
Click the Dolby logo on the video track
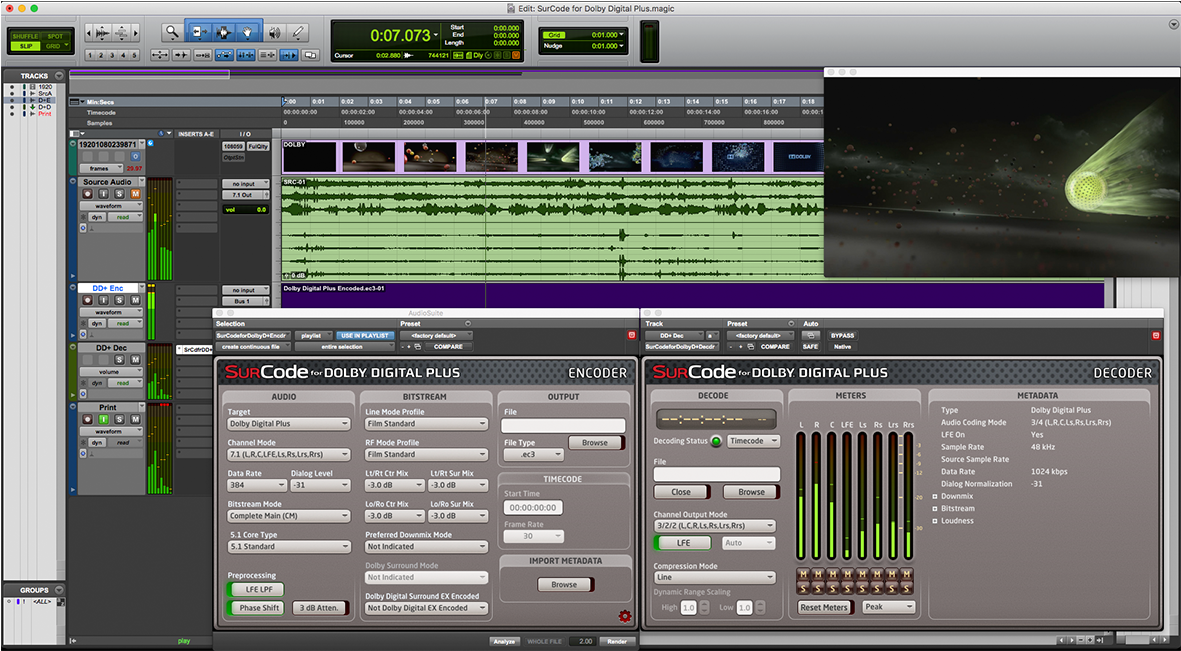pyautogui.click(x=293, y=145)
